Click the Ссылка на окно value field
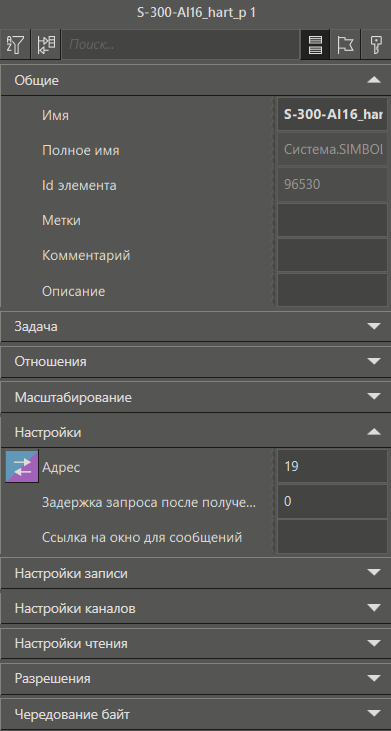Image resolution: width=391 pixels, height=731 pixels. (x=332, y=537)
